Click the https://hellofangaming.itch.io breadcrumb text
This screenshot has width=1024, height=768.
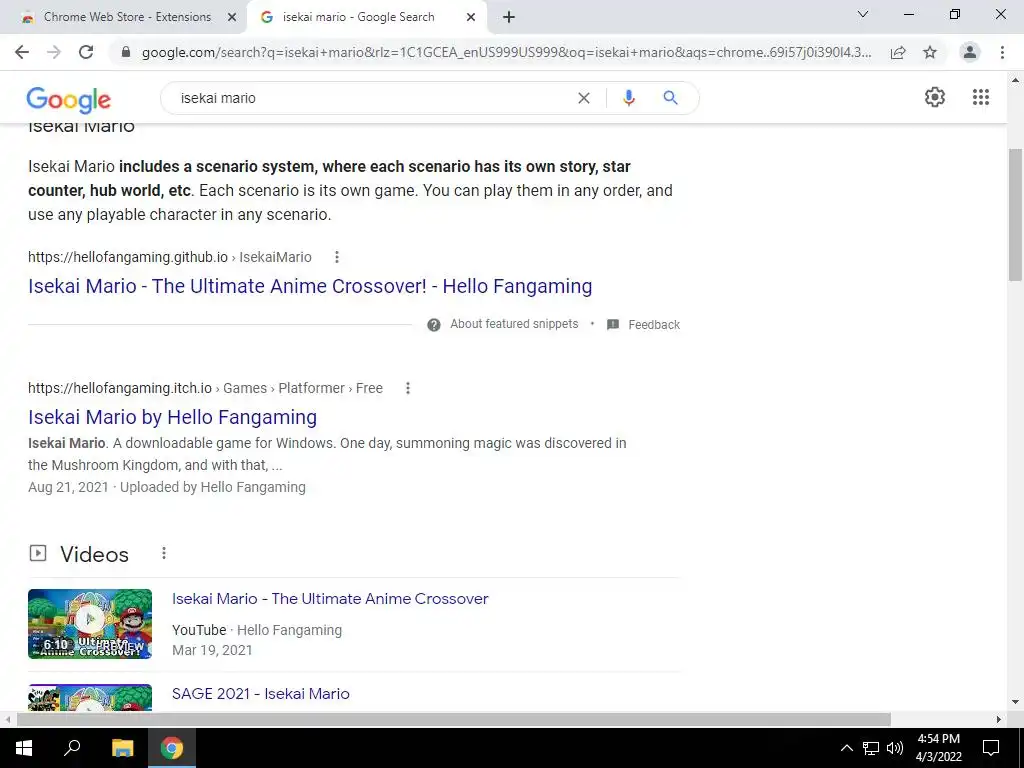(120, 388)
